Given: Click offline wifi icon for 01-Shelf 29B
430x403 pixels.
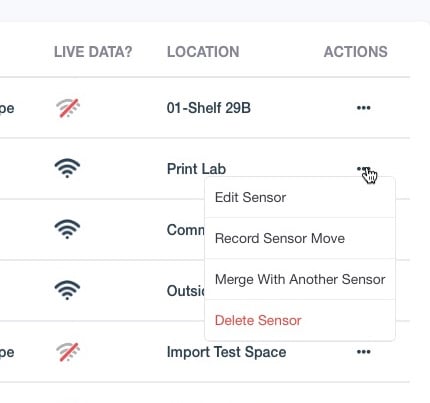Looking at the screenshot, I should pos(68,108).
